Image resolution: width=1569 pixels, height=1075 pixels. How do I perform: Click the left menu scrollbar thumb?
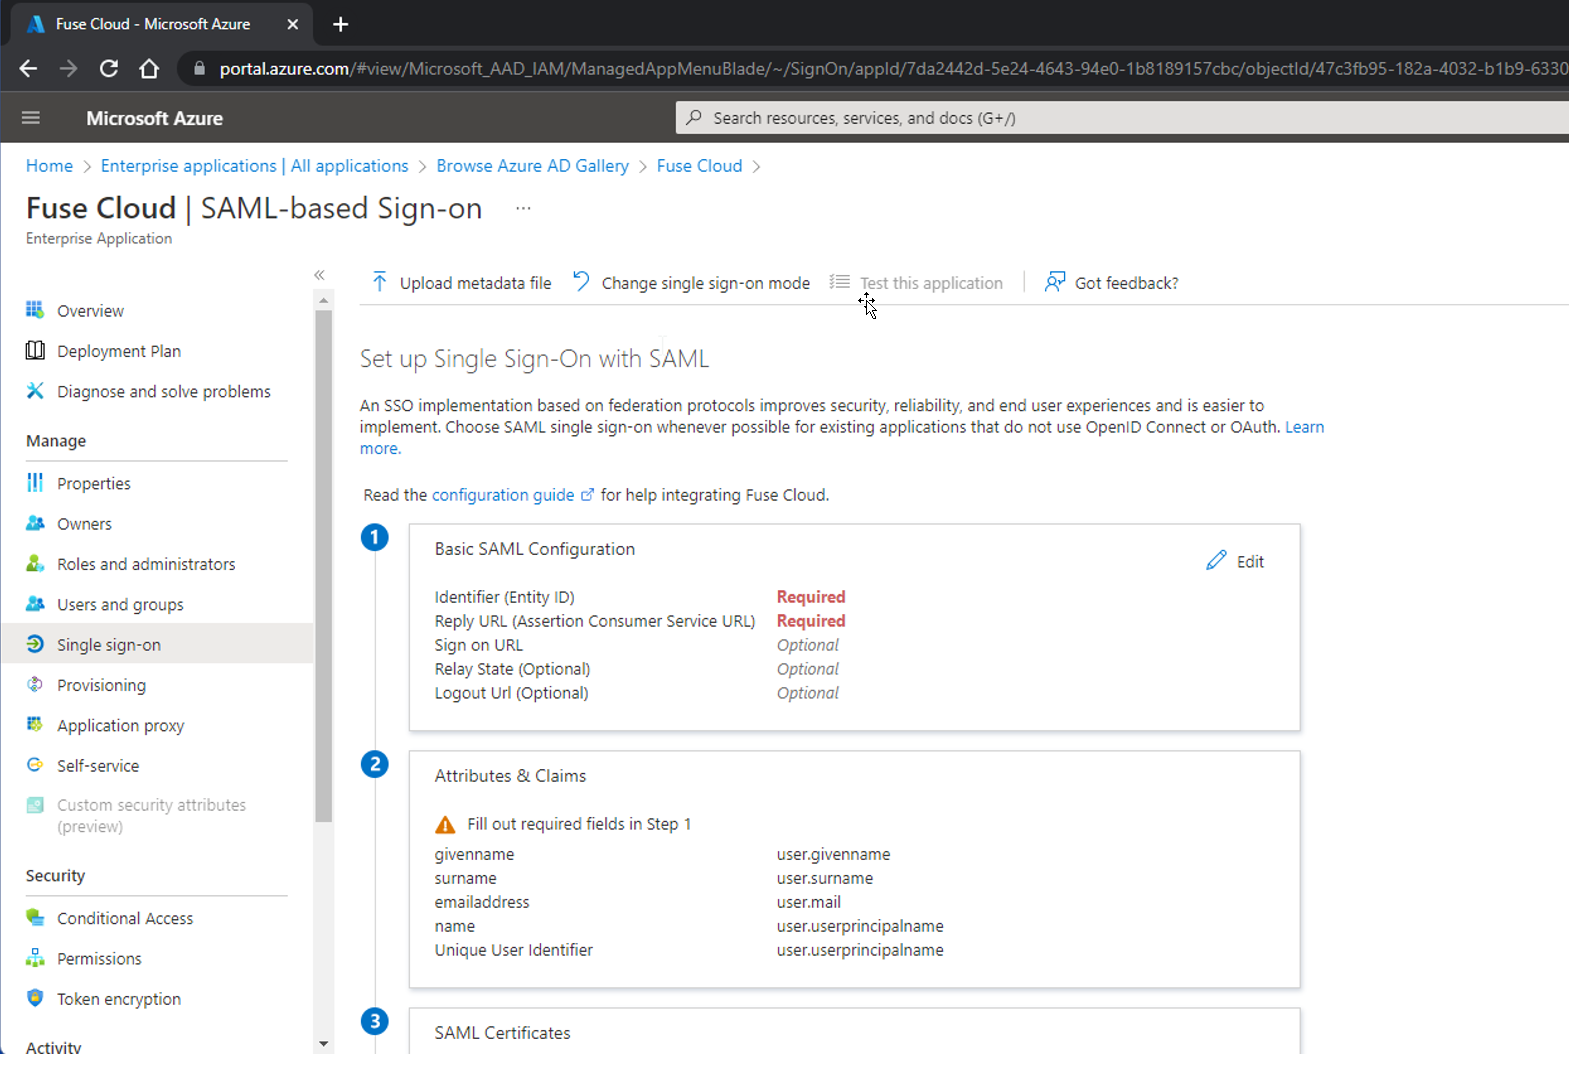[323, 565]
